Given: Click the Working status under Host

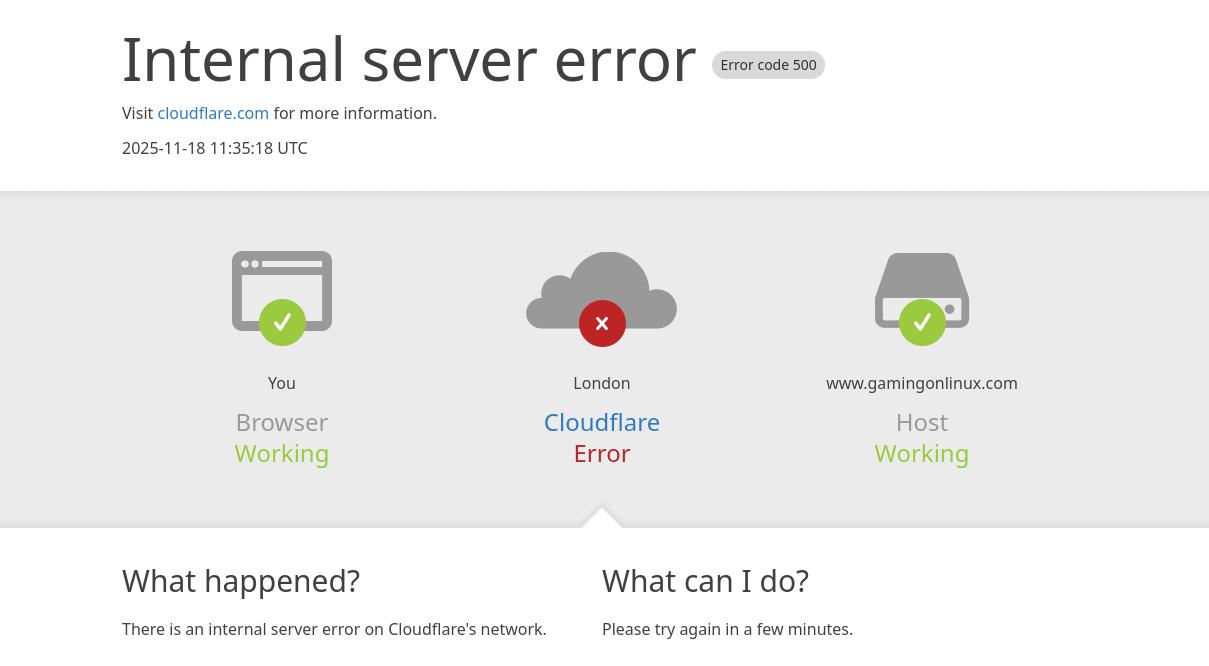Looking at the screenshot, I should 921,453.
